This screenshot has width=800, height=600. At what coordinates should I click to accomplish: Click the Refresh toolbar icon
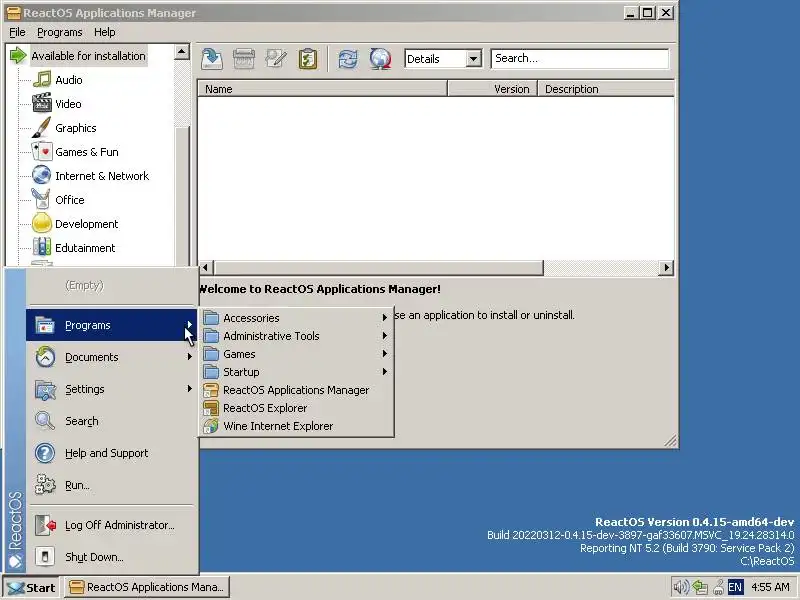click(348, 59)
